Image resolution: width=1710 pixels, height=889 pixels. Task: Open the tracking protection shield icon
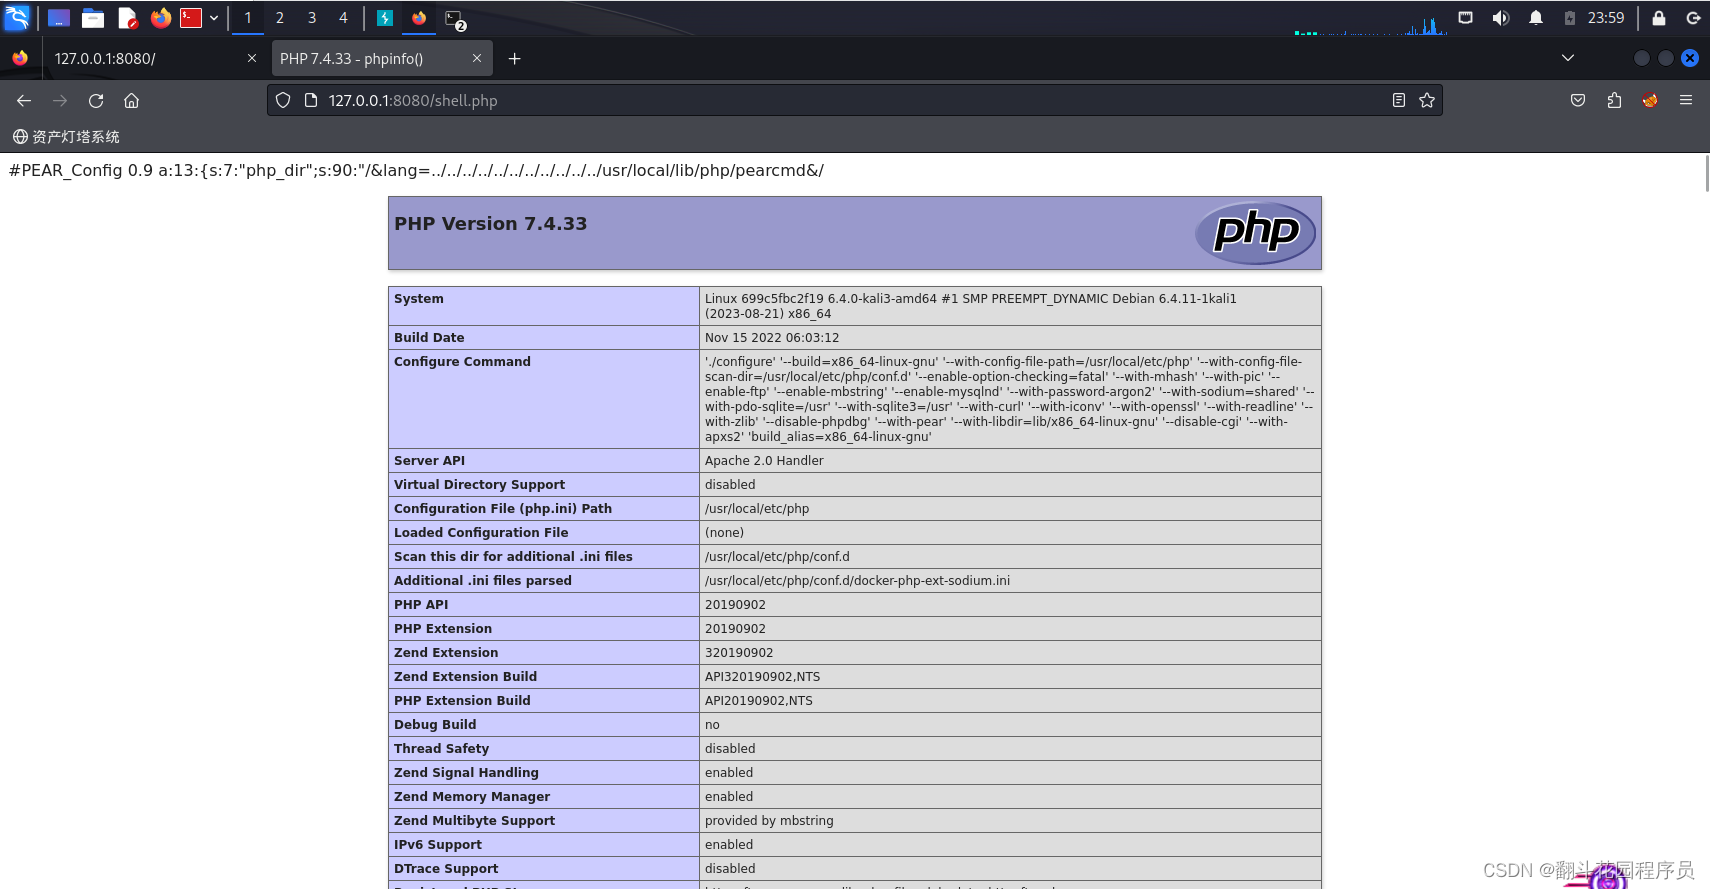point(283,100)
